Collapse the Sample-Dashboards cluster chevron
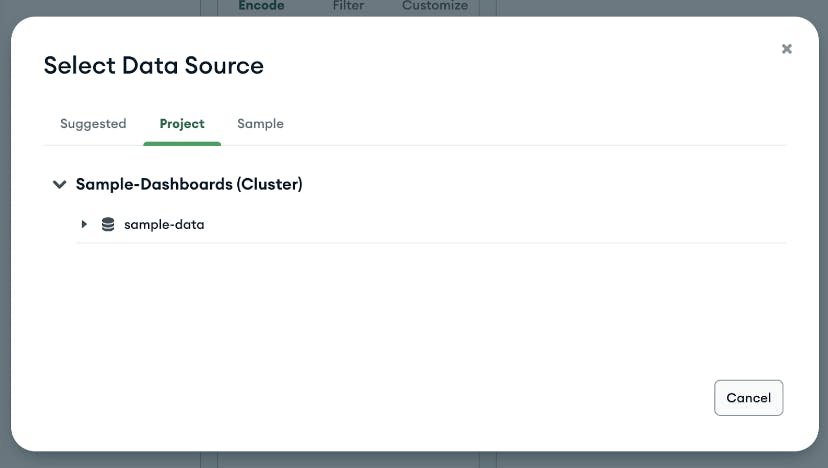828x468 pixels. click(60, 184)
